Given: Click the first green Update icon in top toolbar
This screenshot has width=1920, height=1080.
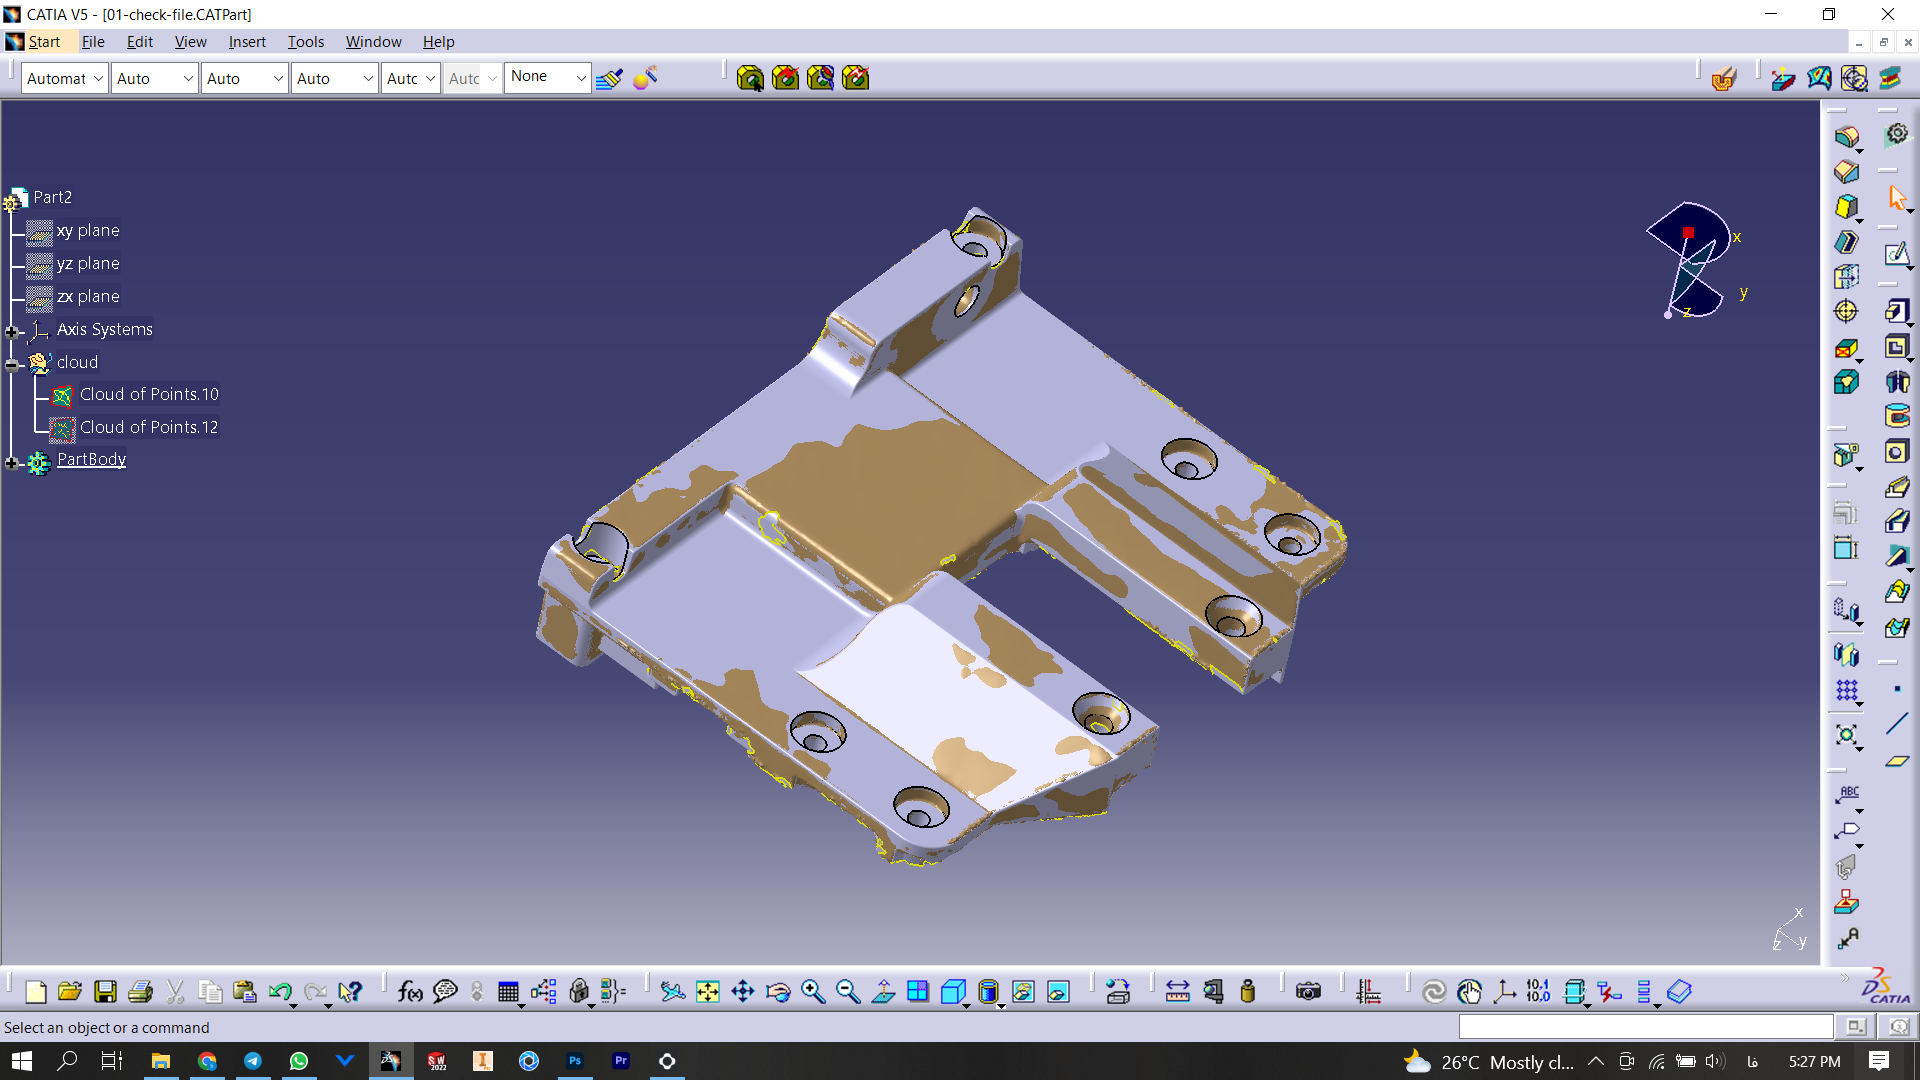Looking at the screenshot, I should (750, 78).
